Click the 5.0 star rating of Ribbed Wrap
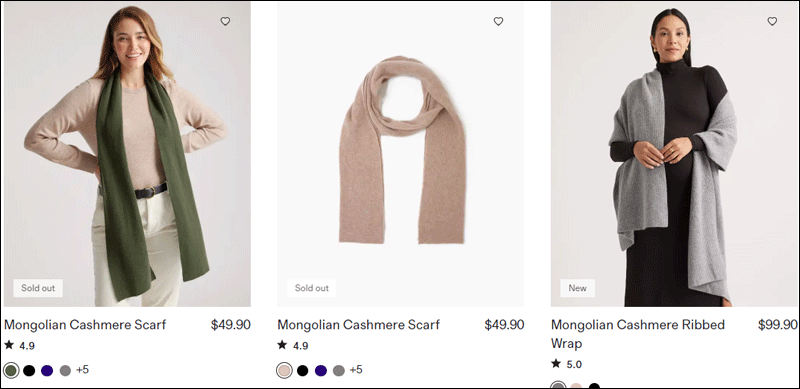This screenshot has width=800, height=389. pos(566,364)
